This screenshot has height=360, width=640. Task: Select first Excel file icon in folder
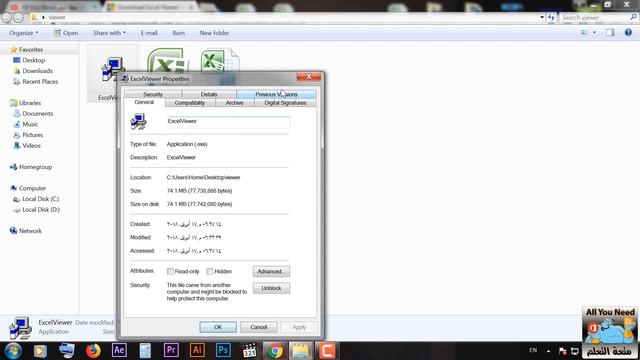tap(167, 61)
